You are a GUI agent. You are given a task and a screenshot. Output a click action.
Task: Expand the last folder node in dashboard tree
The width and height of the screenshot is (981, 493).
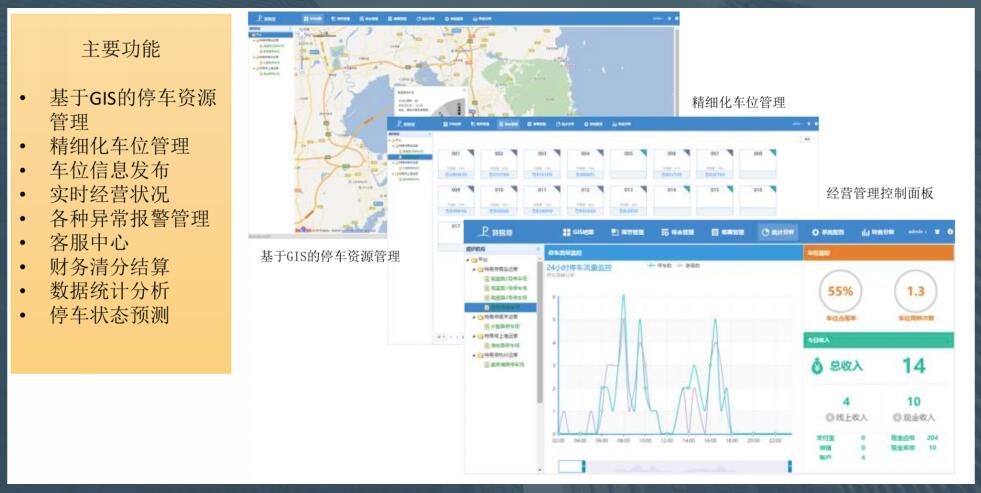pyautogui.click(x=475, y=354)
